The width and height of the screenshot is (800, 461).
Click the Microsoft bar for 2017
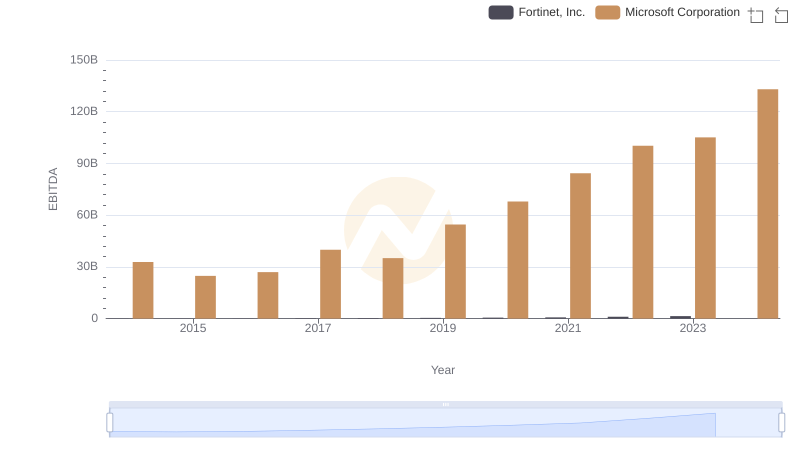330,284
